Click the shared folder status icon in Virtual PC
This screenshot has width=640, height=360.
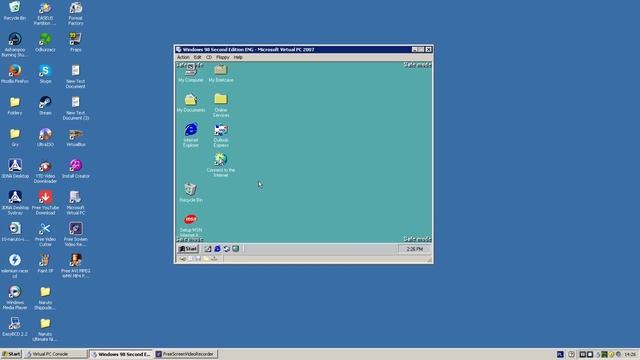(x=207, y=259)
